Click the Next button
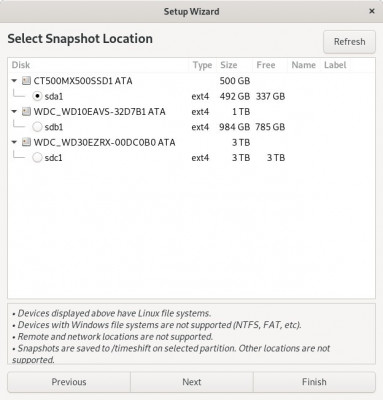383x400 pixels. [192, 382]
